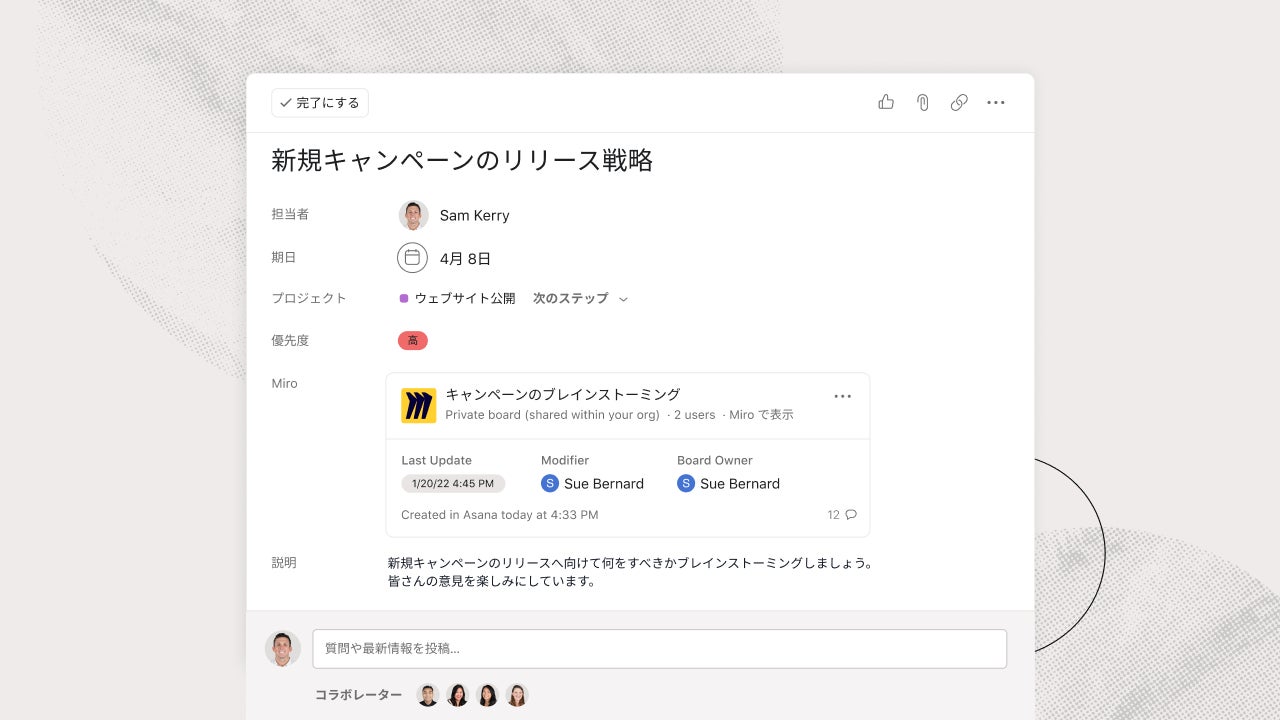Click the 'Last Update' label
The height and width of the screenshot is (720, 1280).
(x=437, y=461)
